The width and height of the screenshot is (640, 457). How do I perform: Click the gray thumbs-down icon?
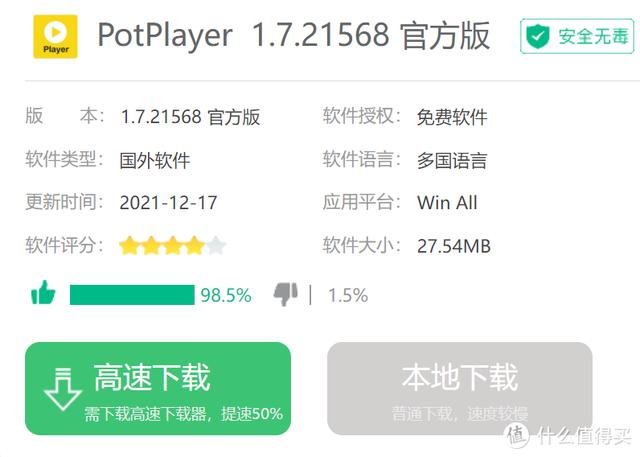pyautogui.click(x=286, y=293)
